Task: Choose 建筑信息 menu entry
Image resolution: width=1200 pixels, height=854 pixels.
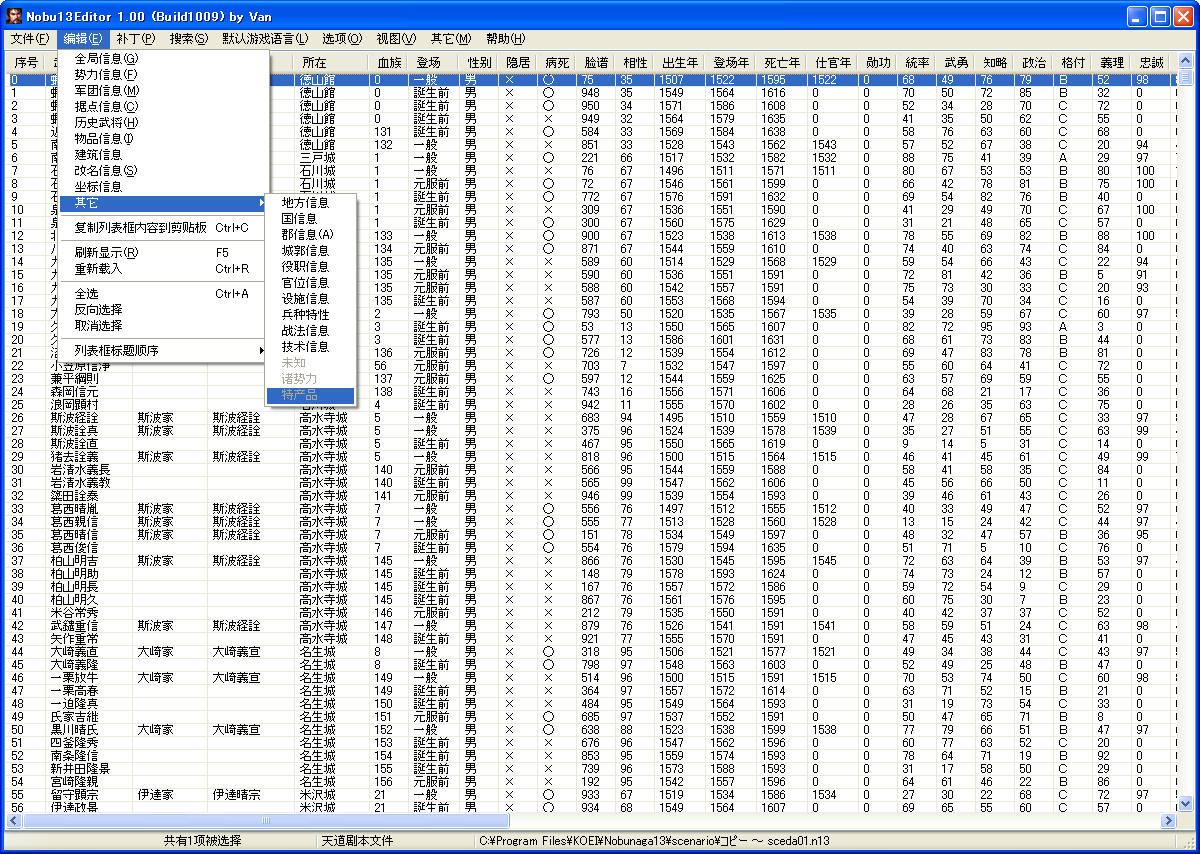Action: pyautogui.click(x=163, y=154)
